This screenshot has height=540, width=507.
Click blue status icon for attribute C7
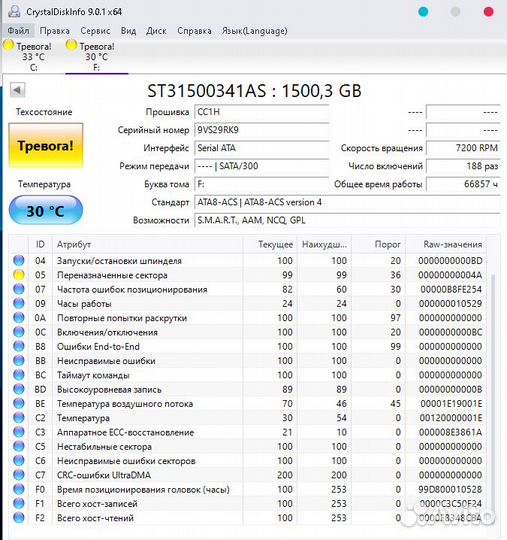coord(19,475)
